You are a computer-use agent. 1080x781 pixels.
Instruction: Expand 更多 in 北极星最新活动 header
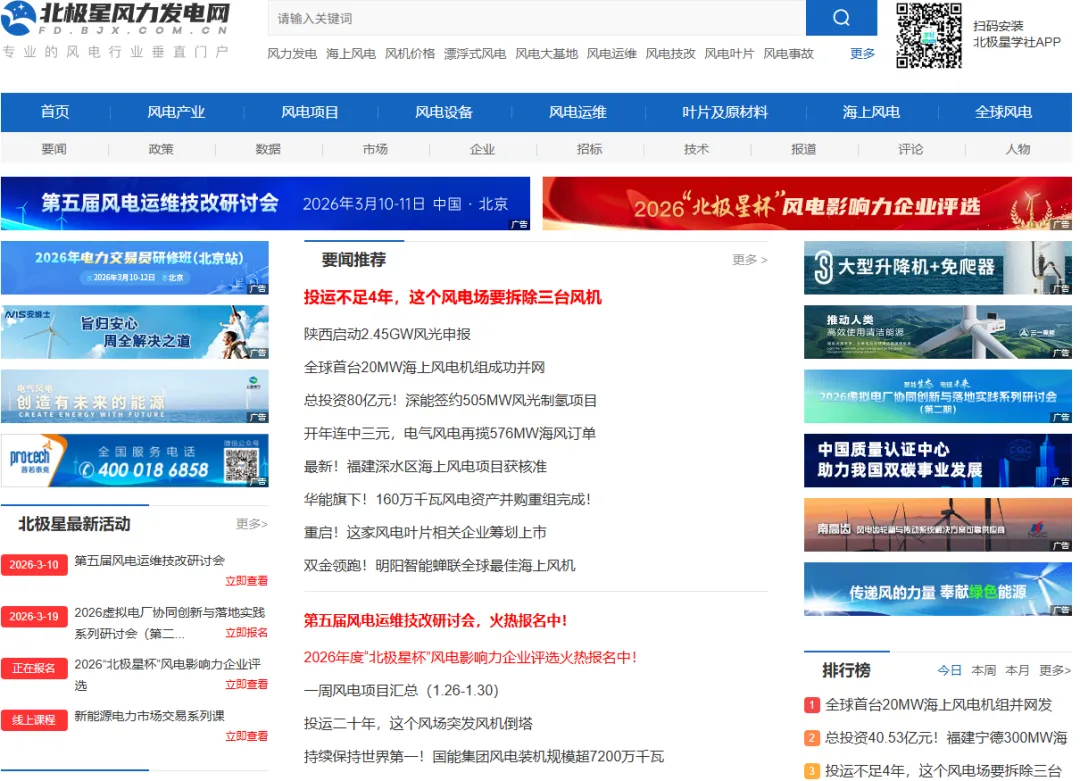click(251, 524)
